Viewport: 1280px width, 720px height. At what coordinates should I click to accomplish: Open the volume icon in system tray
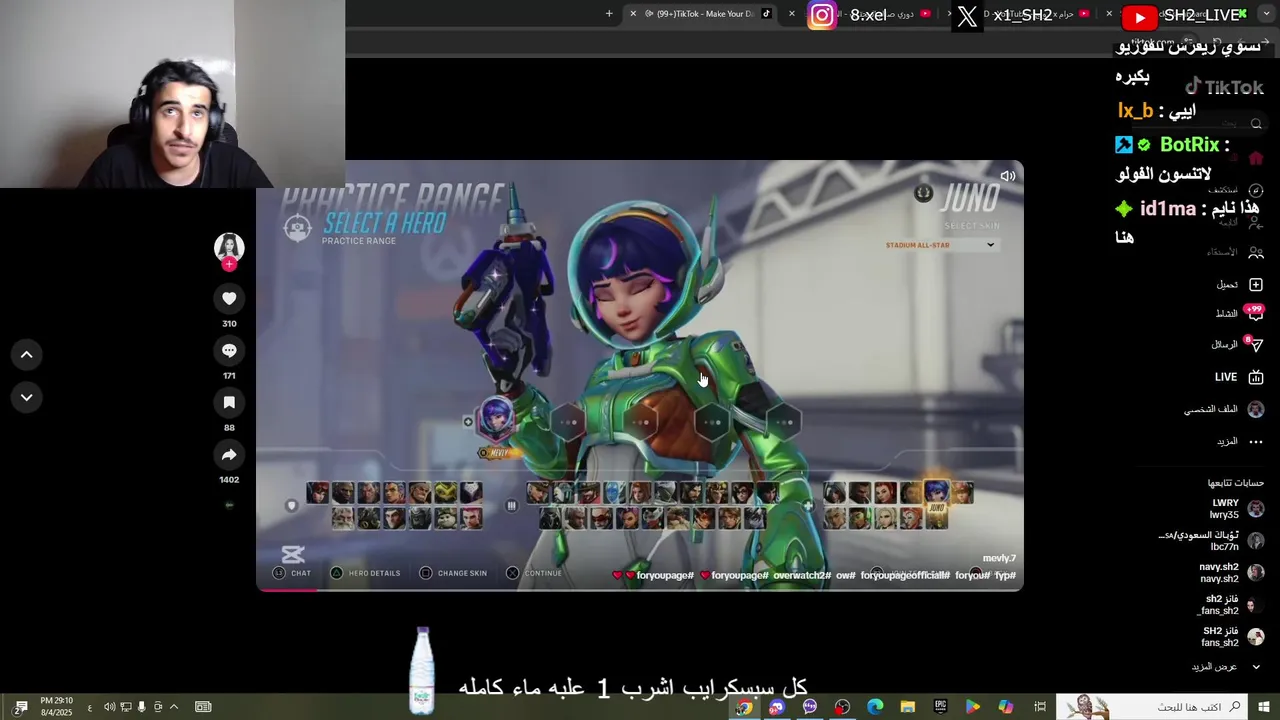click(x=109, y=707)
